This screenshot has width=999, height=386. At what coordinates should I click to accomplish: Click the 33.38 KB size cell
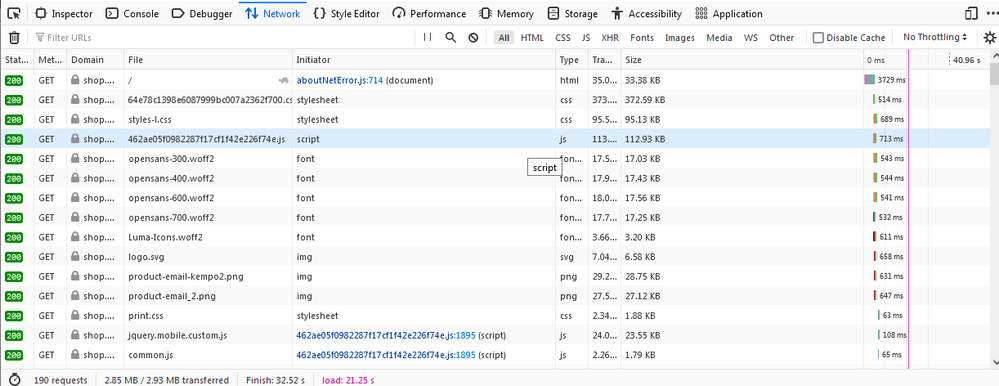[x=643, y=80]
